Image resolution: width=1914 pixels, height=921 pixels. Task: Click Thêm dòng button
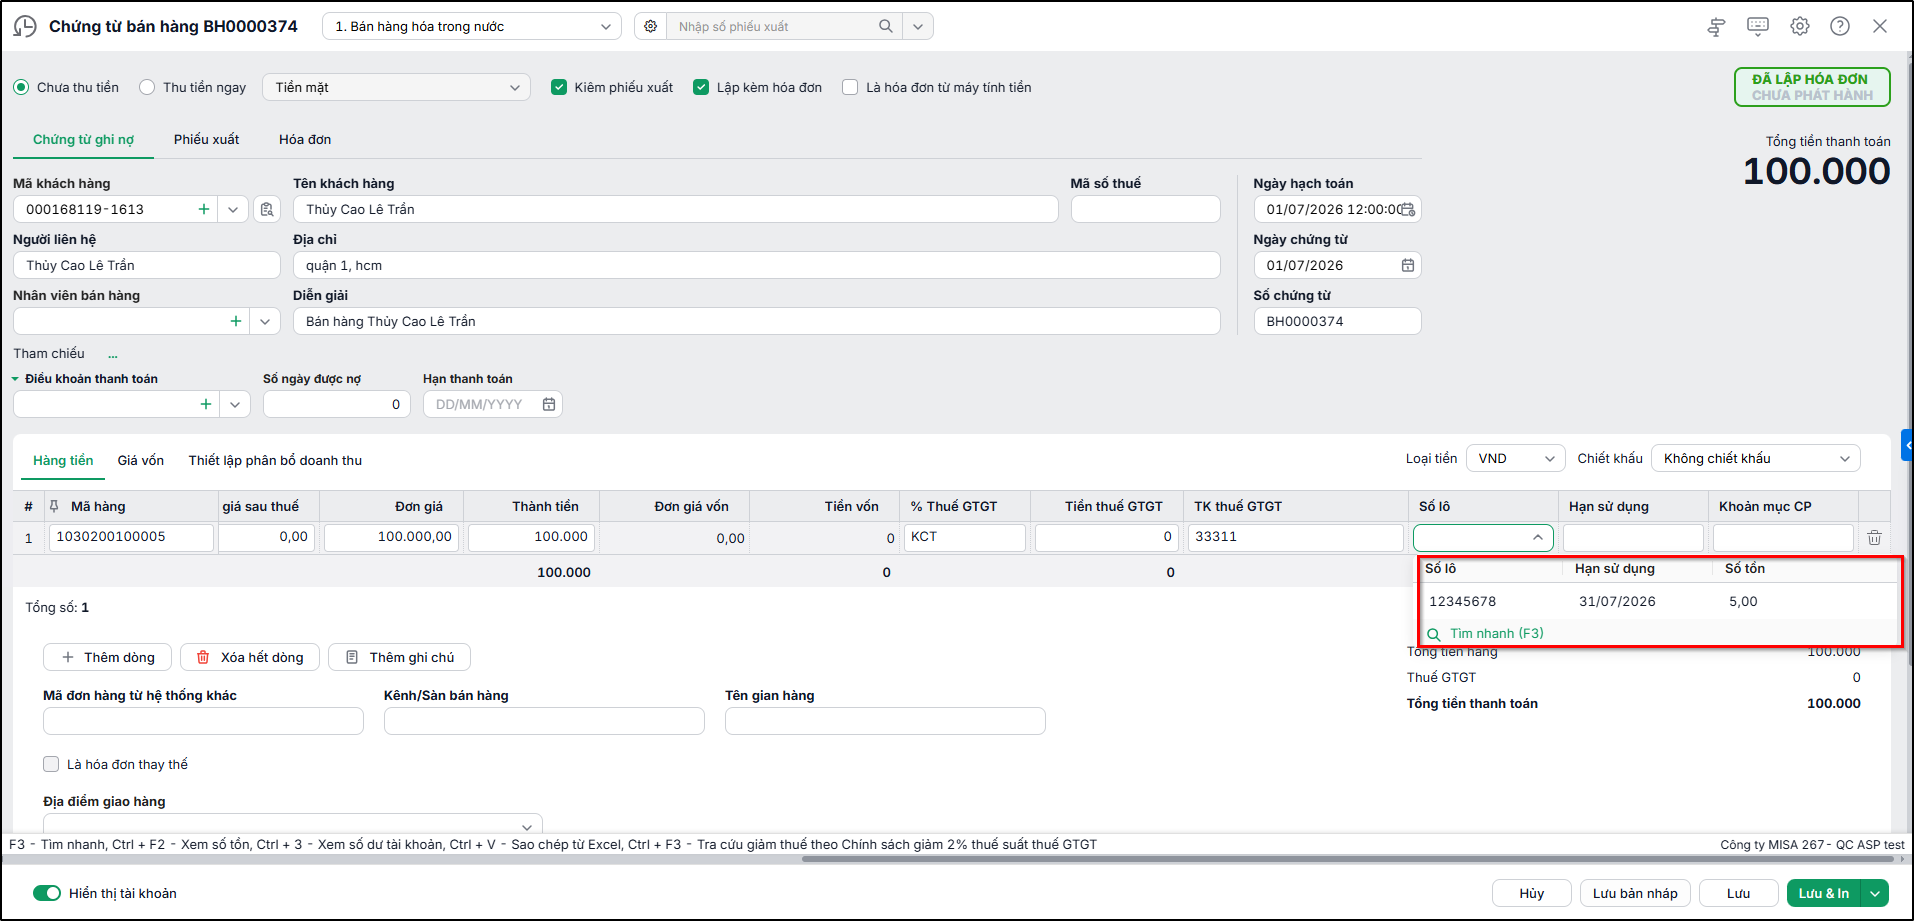(x=107, y=657)
